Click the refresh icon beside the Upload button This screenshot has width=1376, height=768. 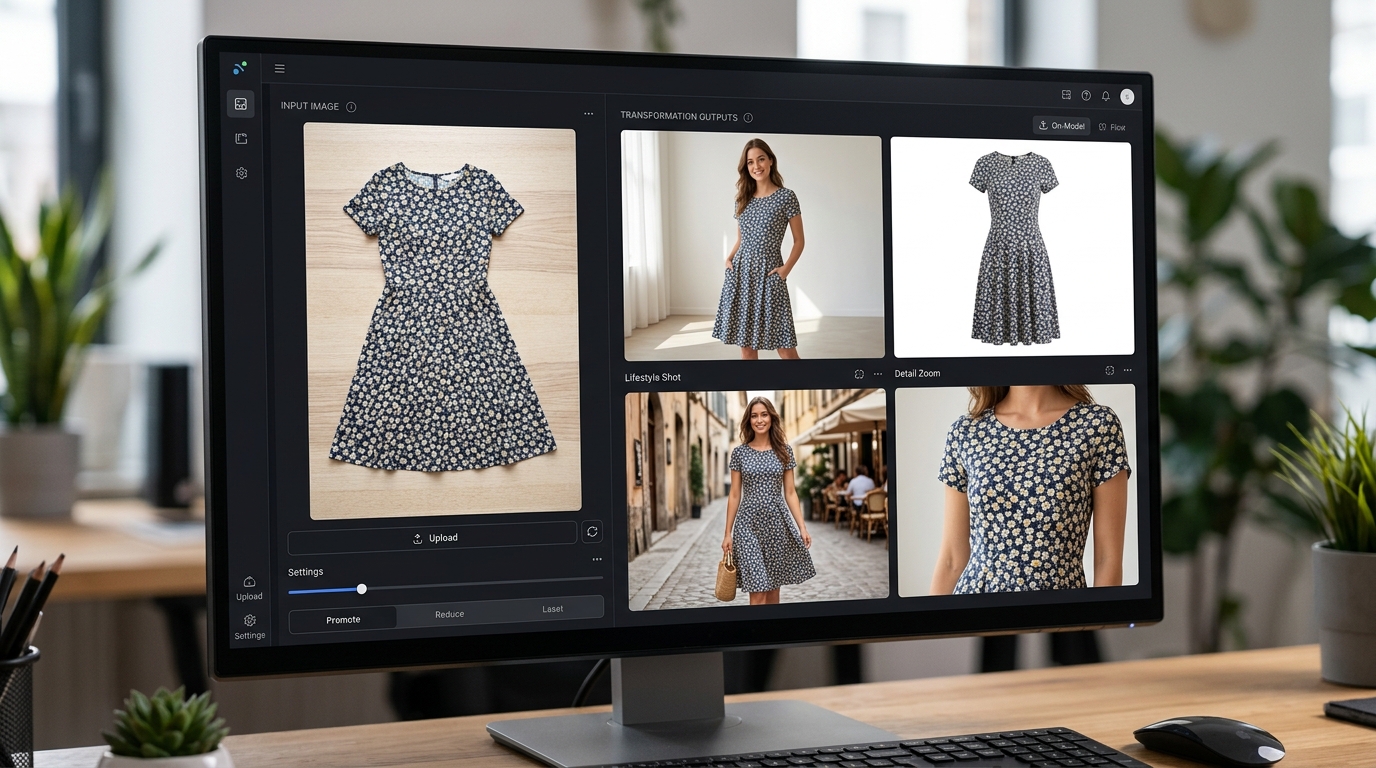pyautogui.click(x=592, y=532)
